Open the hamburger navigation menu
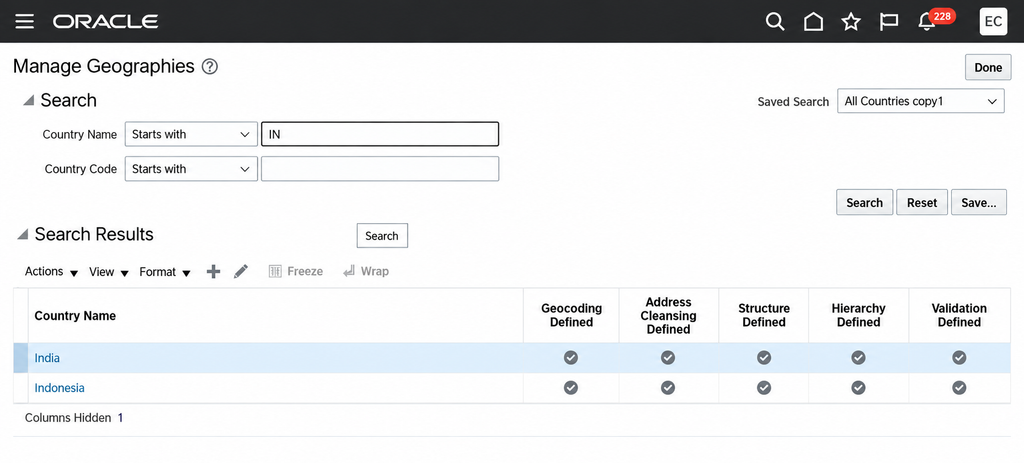Viewport: 1024px width, 463px height. coord(25,22)
